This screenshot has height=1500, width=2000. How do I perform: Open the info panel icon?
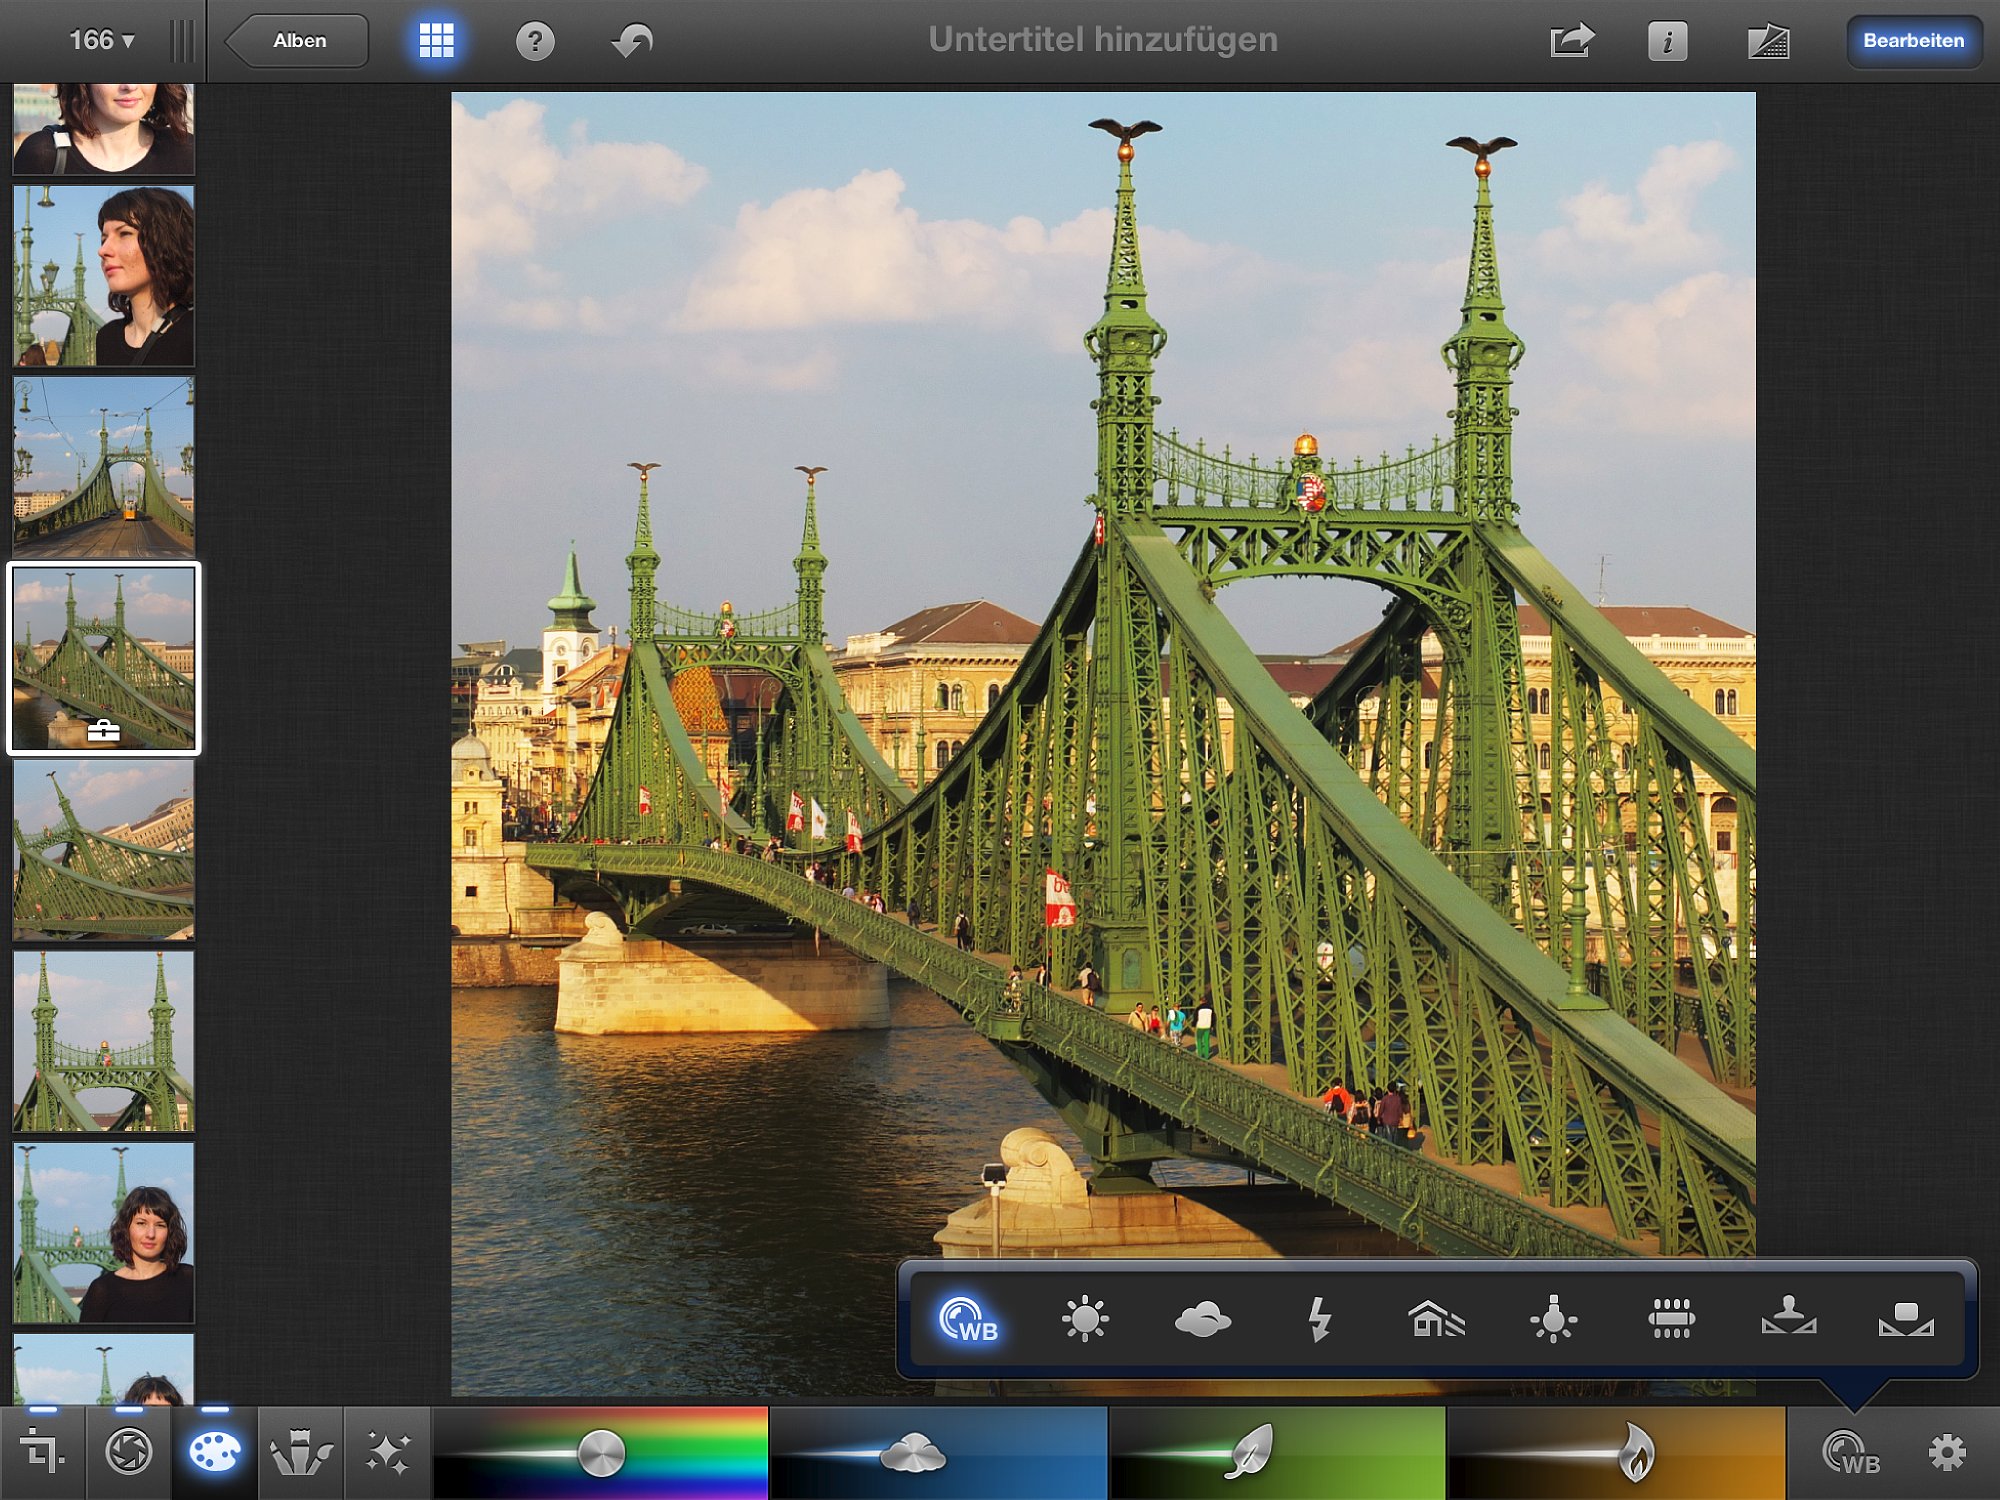tap(1667, 41)
